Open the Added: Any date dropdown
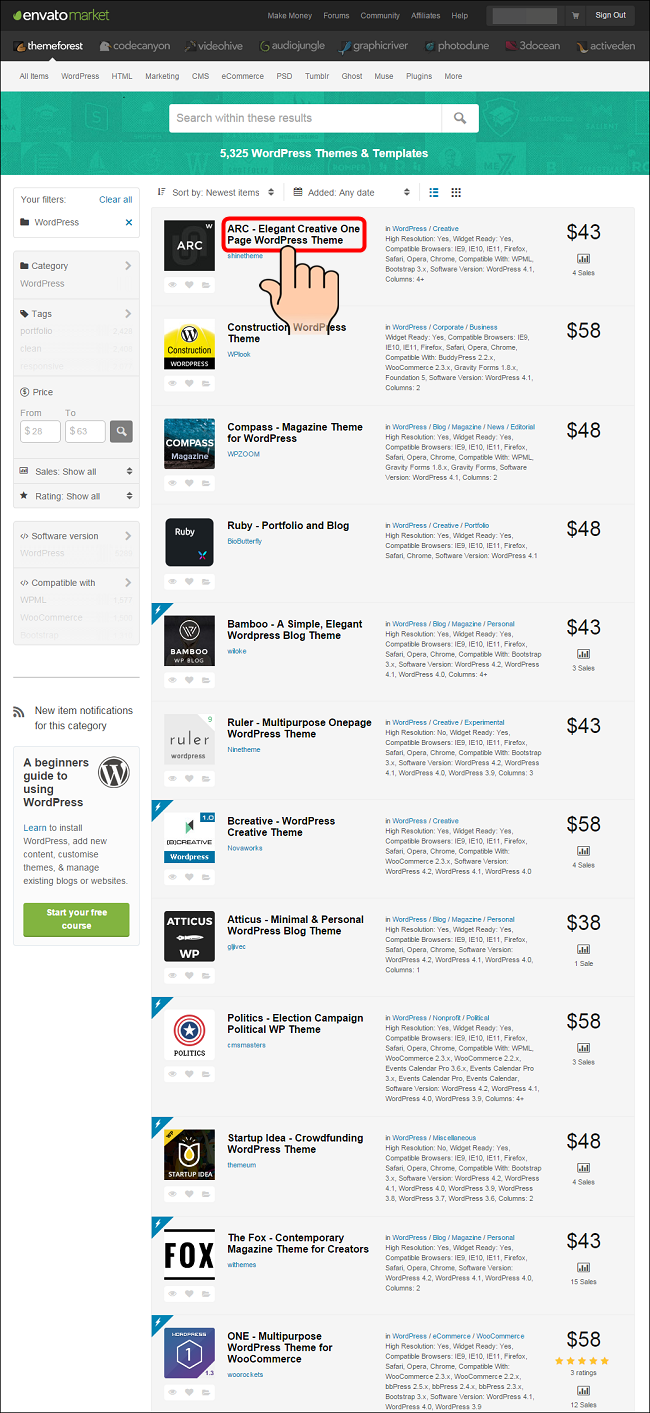This screenshot has height=1413, width=650. tap(352, 192)
